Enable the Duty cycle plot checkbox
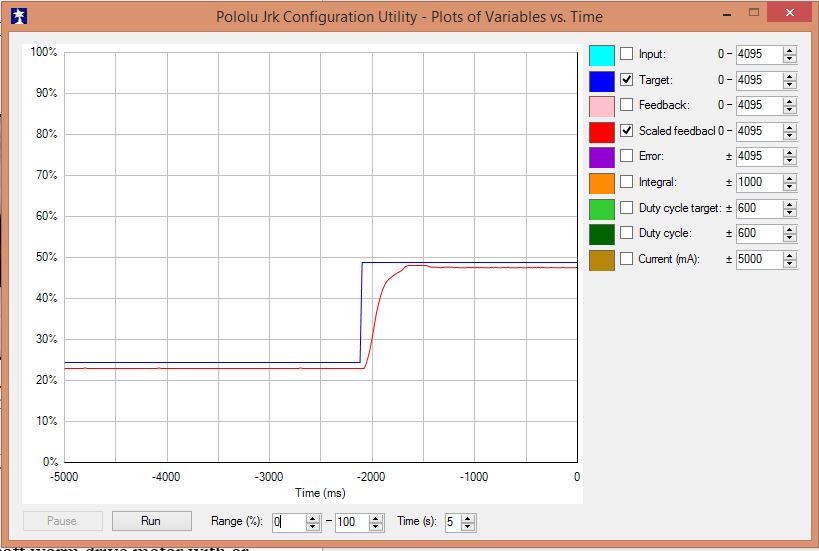This screenshot has height=551, width=819. pyautogui.click(x=626, y=233)
